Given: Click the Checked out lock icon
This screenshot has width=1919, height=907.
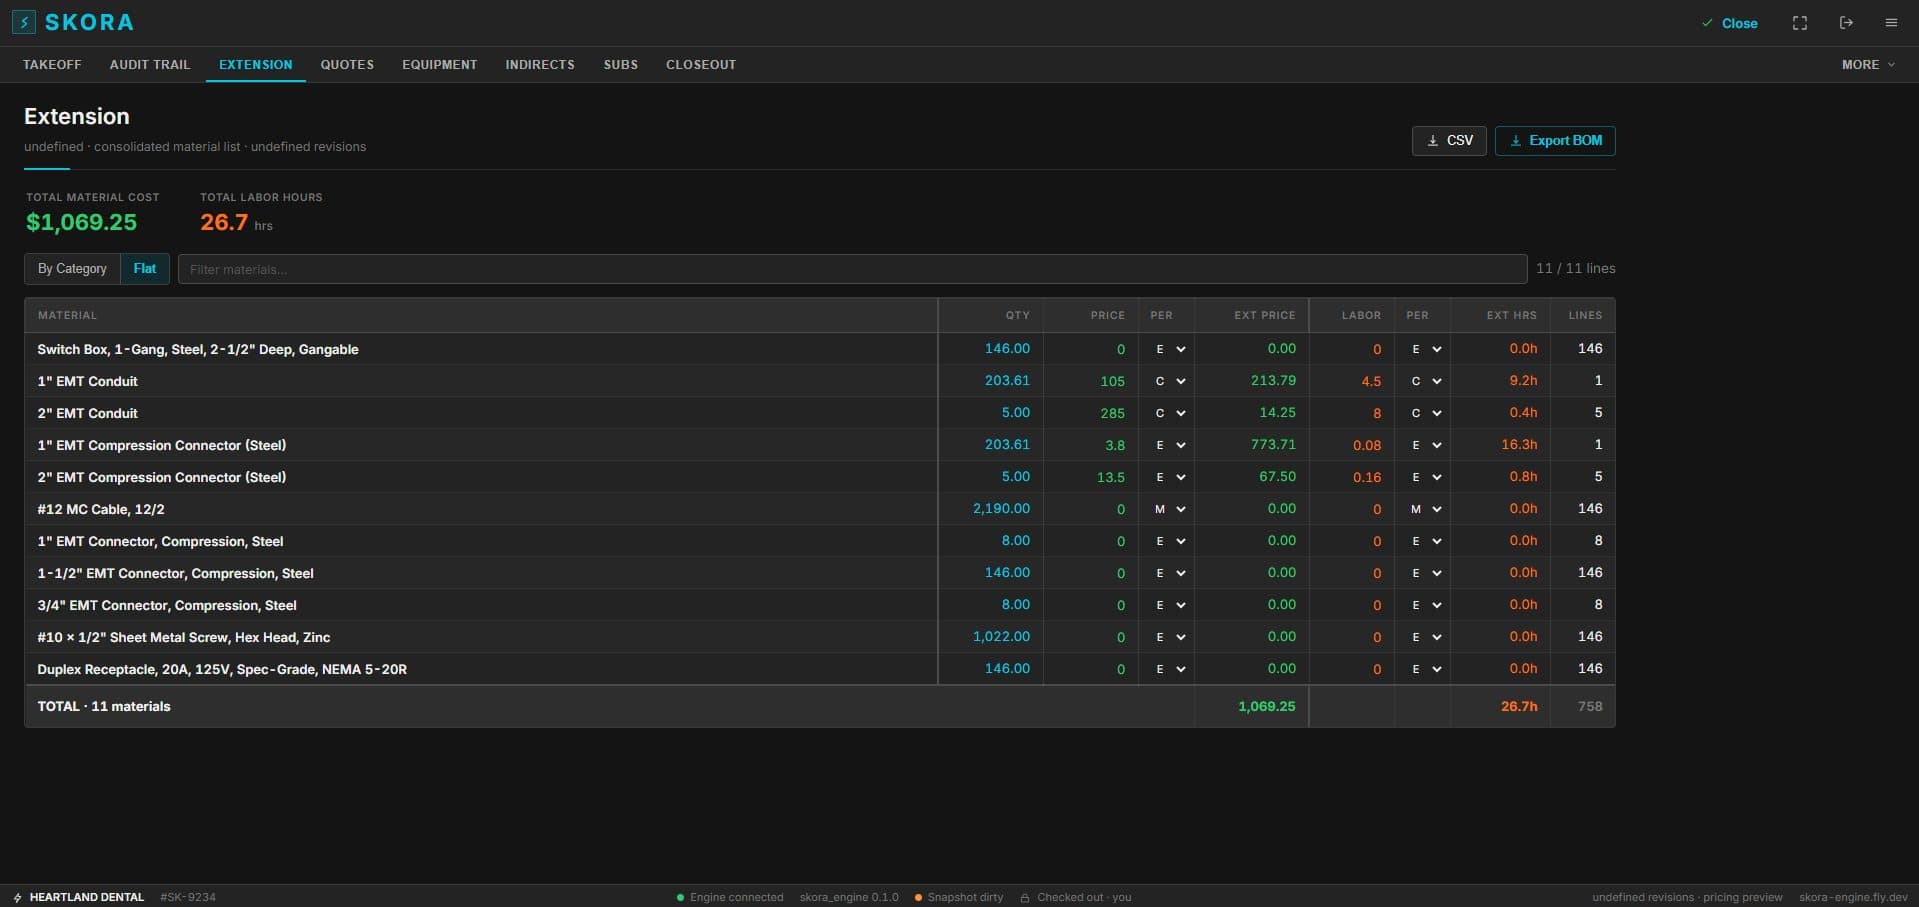Looking at the screenshot, I should pos(1025,897).
